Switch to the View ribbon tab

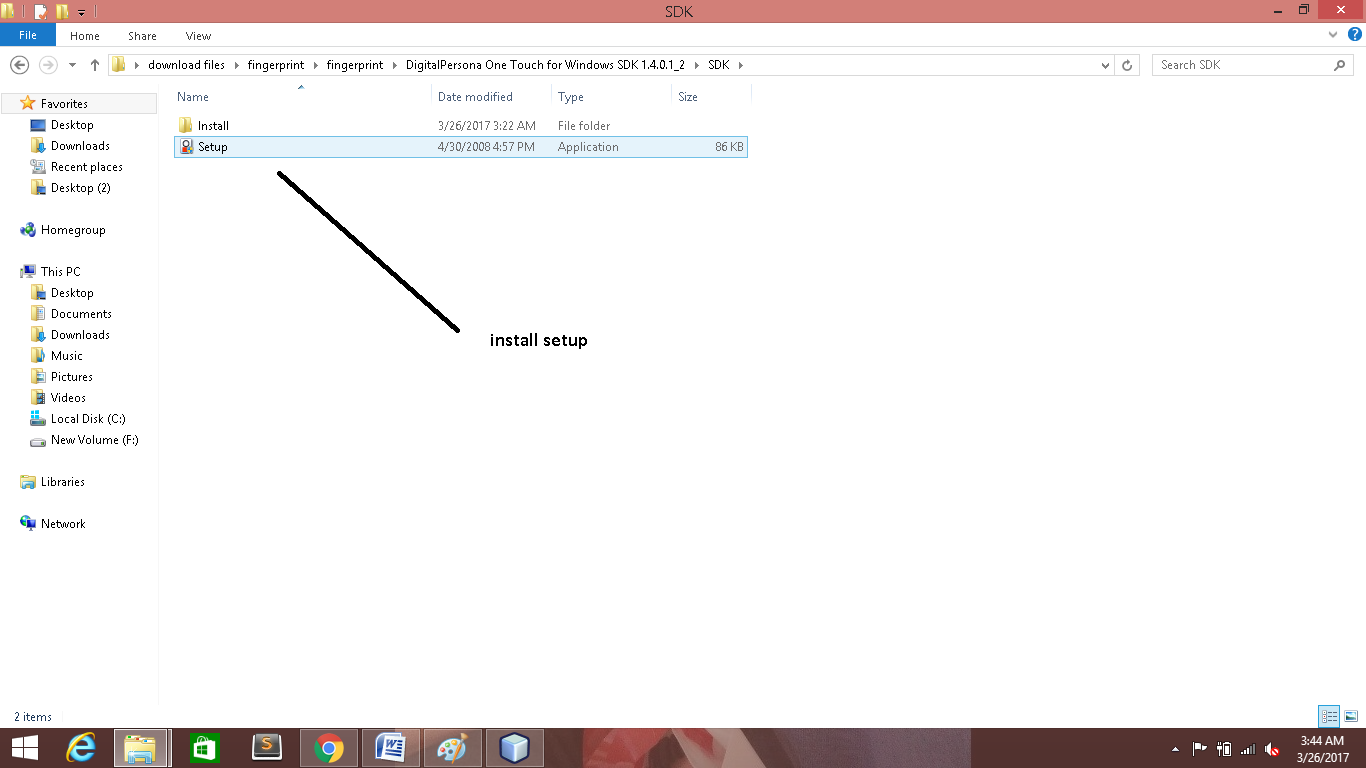[x=198, y=36]
